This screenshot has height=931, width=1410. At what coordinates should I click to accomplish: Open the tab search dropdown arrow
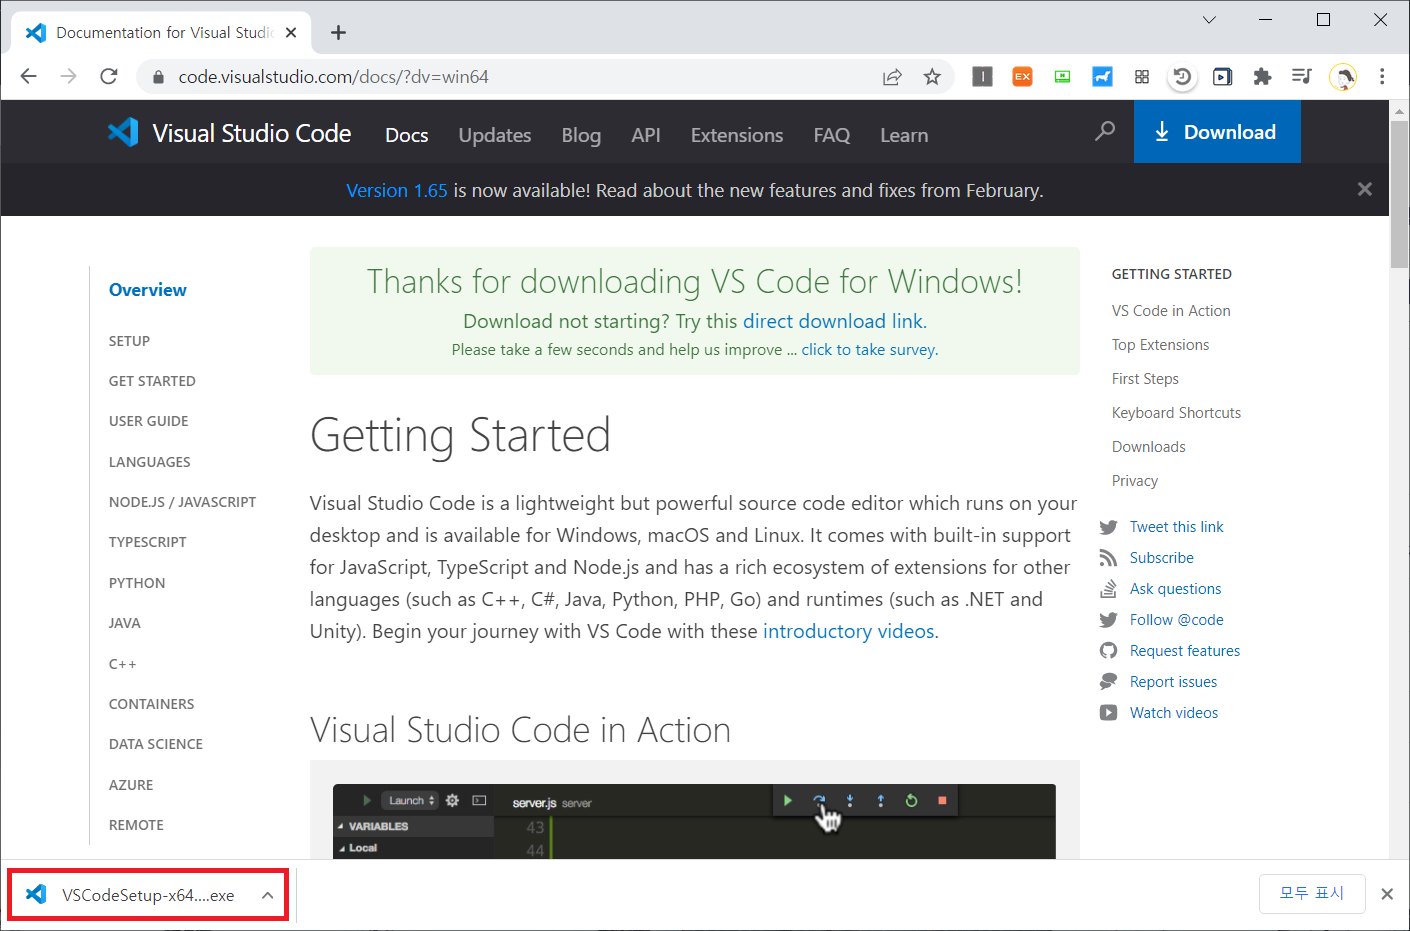click(x=1209, y=20)
